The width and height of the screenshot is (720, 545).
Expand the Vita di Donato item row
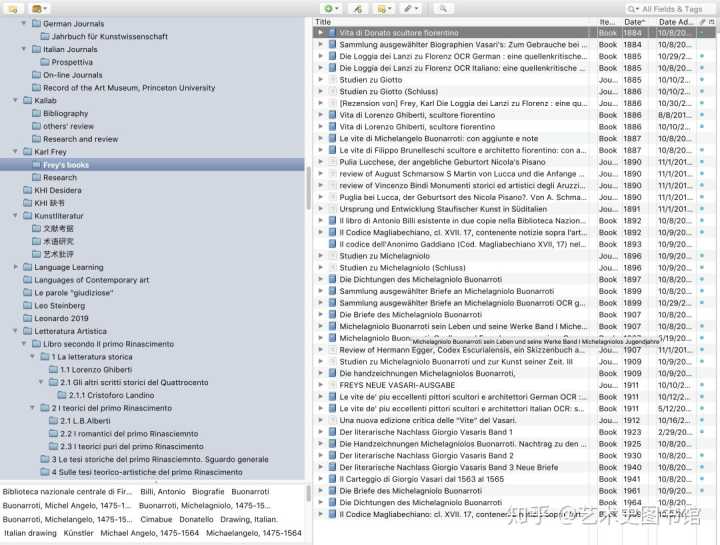321,33
